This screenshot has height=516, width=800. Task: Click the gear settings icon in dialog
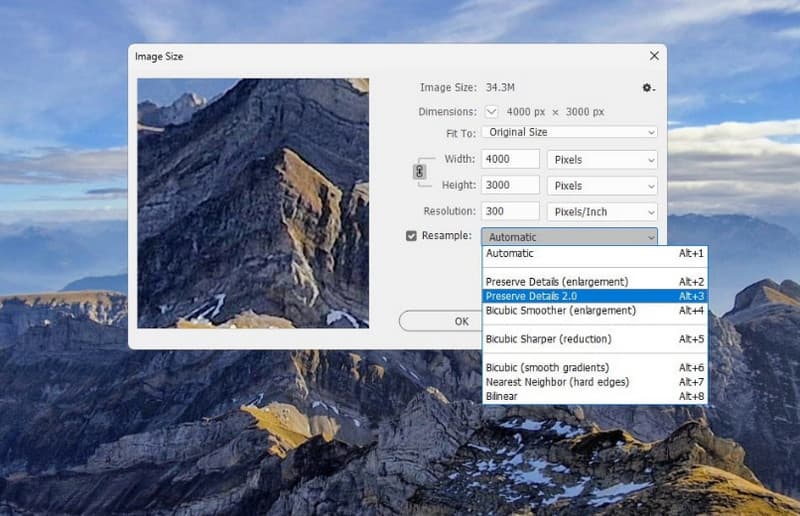pos(648,88)
